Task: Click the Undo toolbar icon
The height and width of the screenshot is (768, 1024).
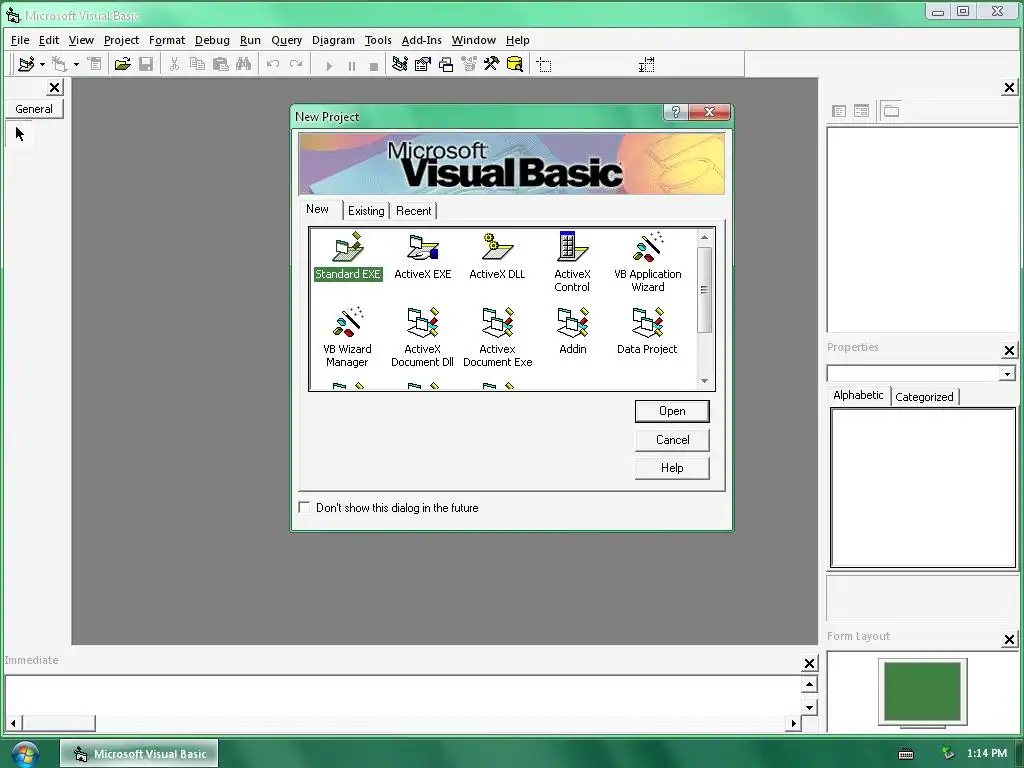Action: pos(273,64)
